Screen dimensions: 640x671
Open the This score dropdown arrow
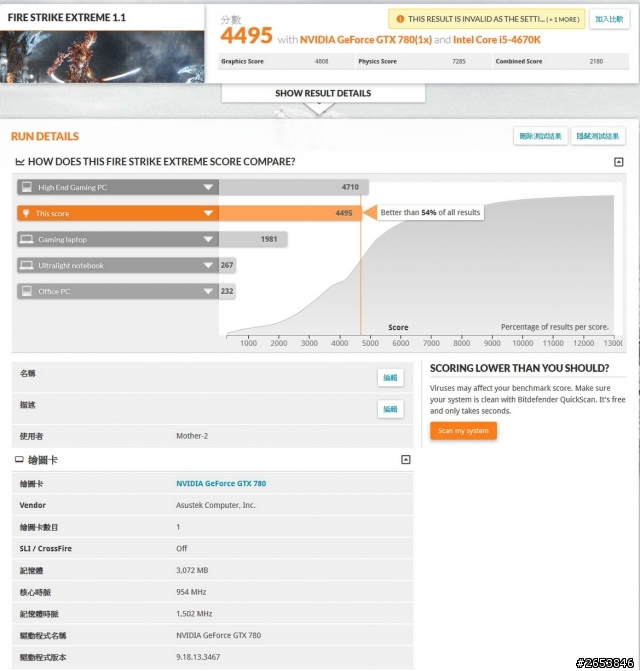(208, 213)
